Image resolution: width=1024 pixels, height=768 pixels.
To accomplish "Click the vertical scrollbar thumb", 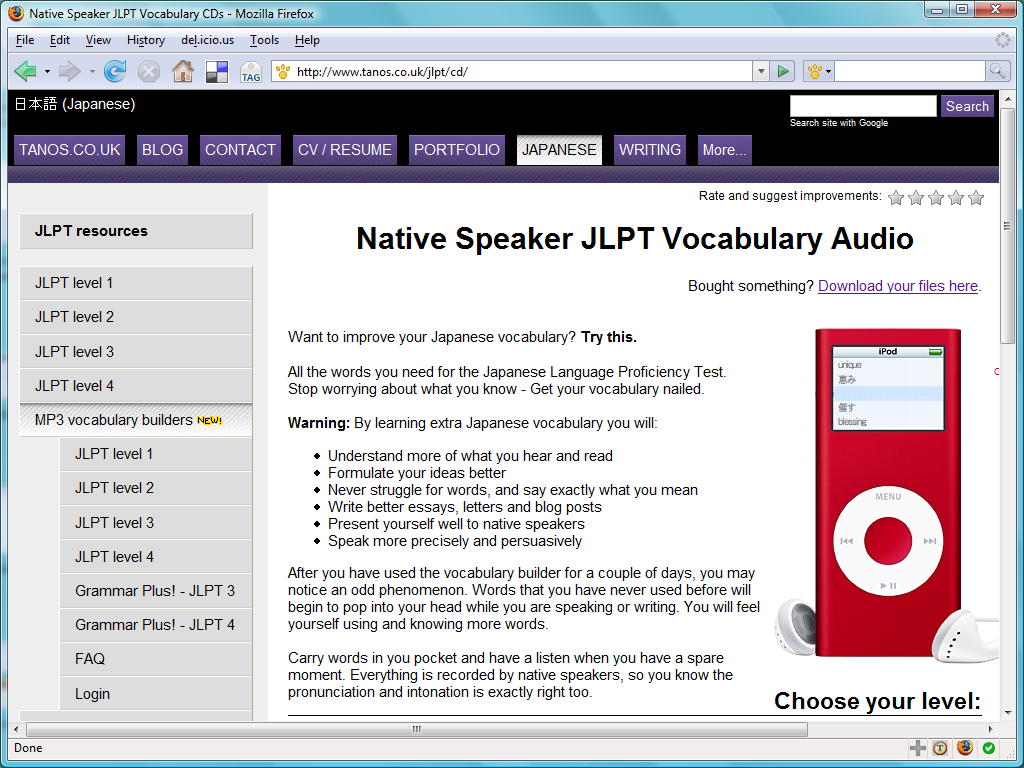I will coord(1006,225).
